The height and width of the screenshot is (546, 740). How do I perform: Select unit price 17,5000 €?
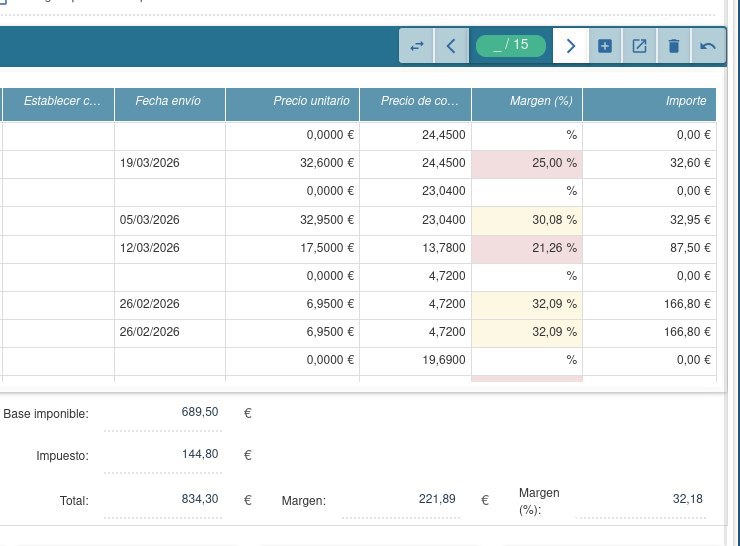coord(293,248)
